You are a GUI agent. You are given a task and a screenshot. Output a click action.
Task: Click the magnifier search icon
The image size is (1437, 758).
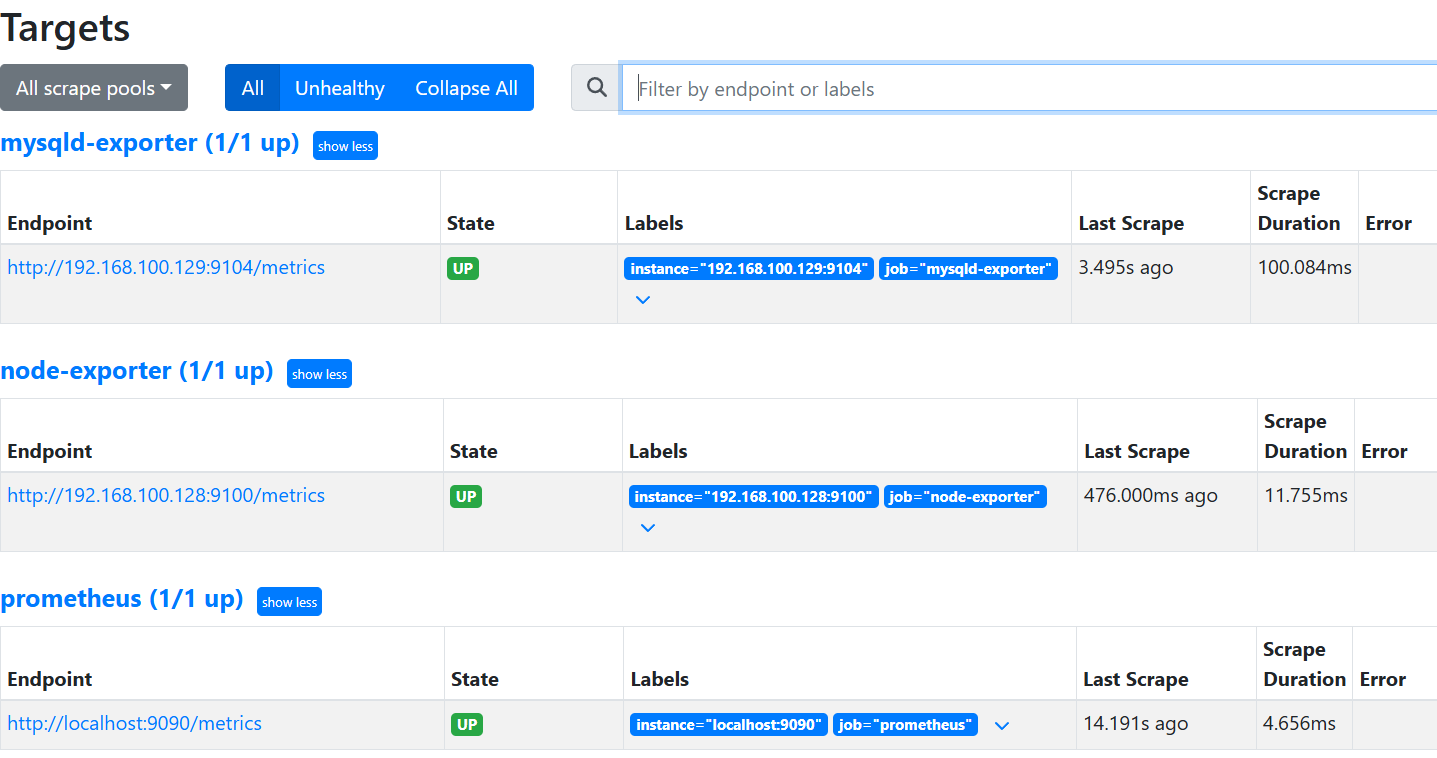[597, 88]
